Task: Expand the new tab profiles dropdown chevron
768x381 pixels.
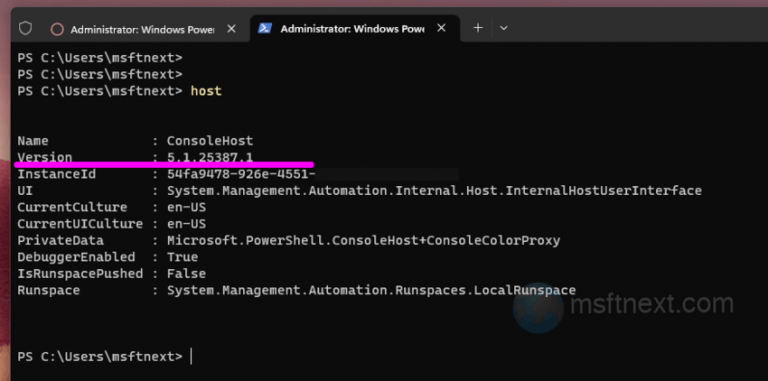Action: [504, 28]
